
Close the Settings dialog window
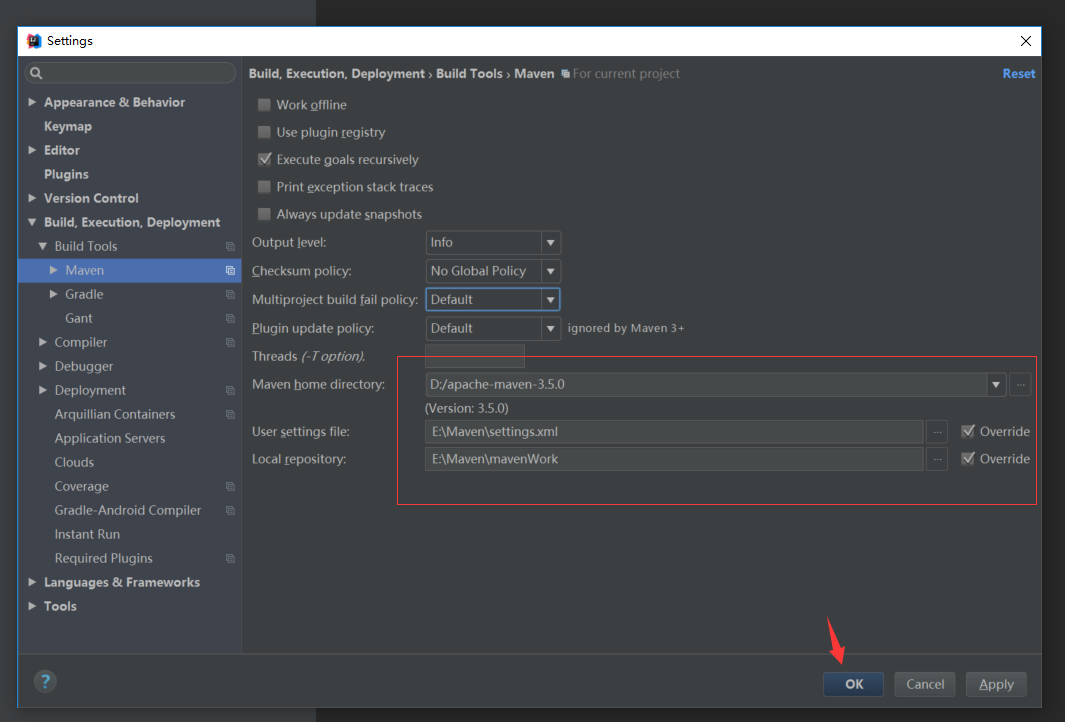pyautogui.click(x=1026, y=41)
